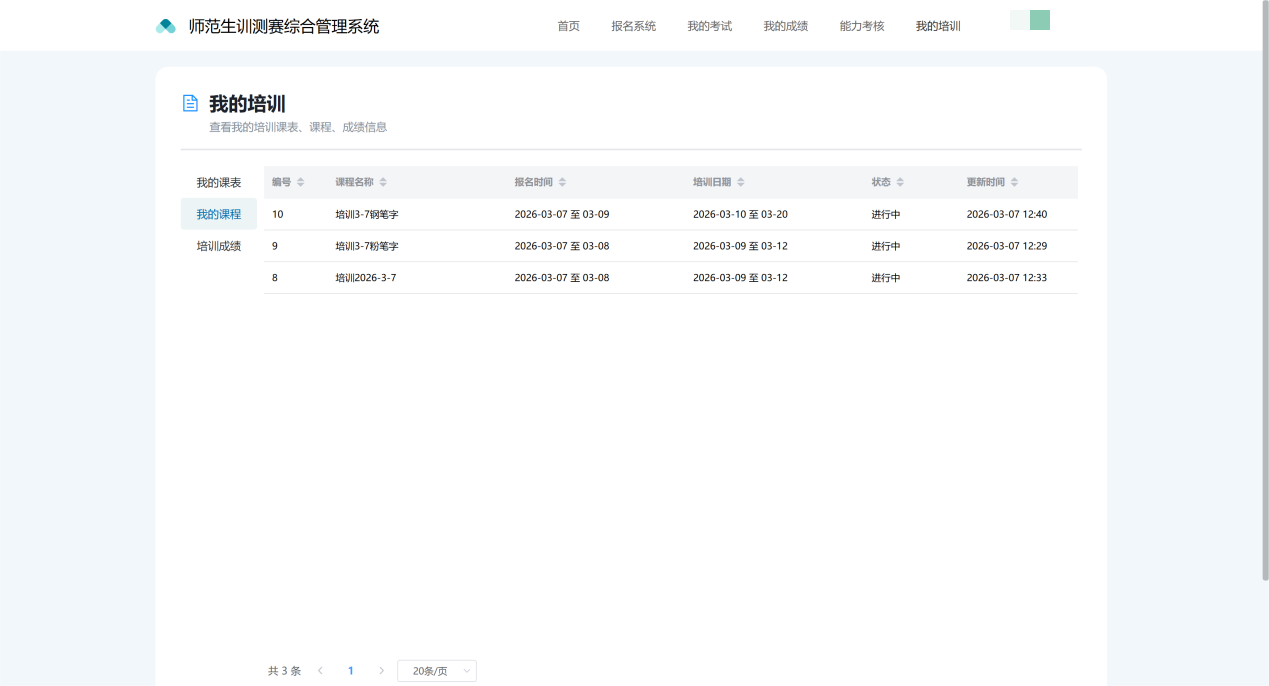Sort table by 状态 column arrows

(900, 182)
